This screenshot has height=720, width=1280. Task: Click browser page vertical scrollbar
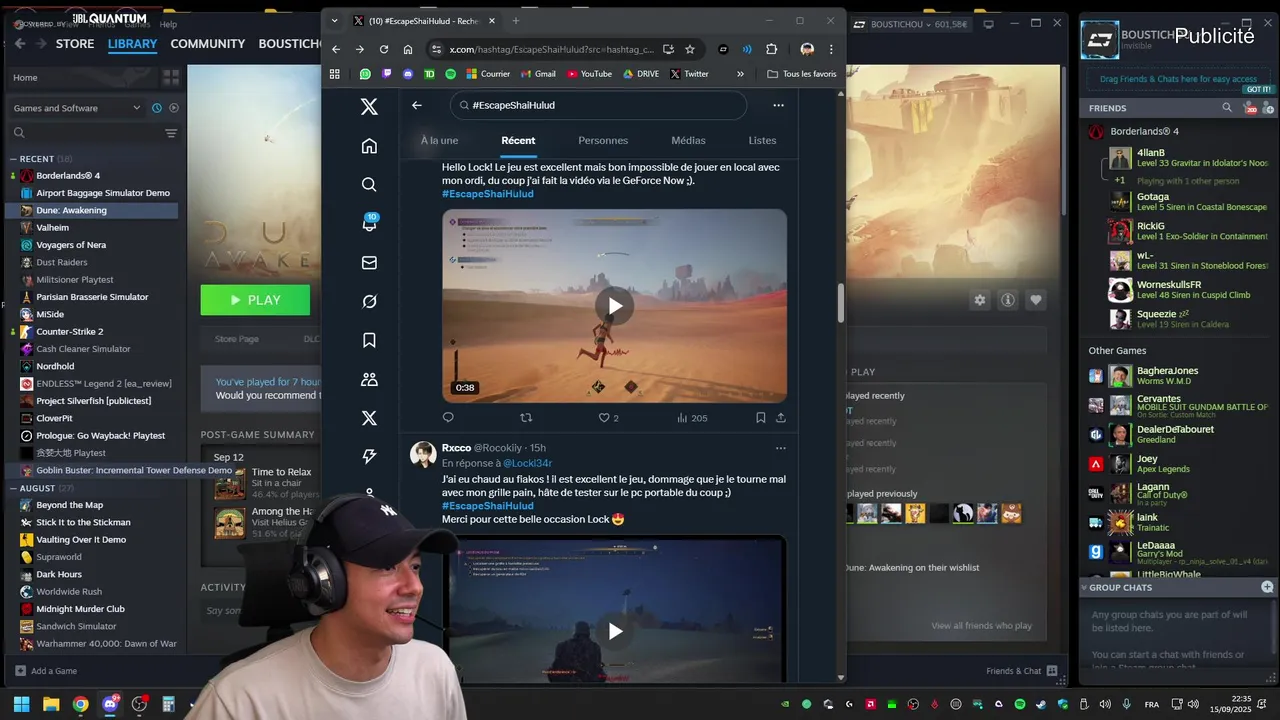pyautogui.click(x=841, y=303)
